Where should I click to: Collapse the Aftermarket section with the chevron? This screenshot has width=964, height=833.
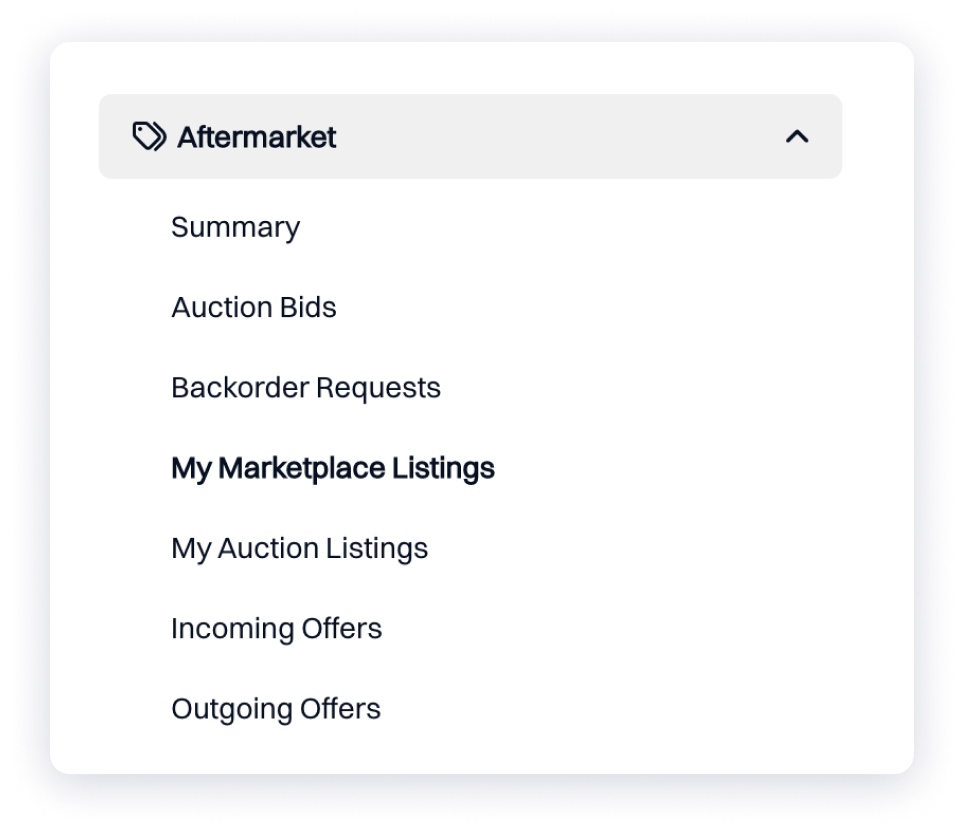pyautogui.click(x=797, y=137)
